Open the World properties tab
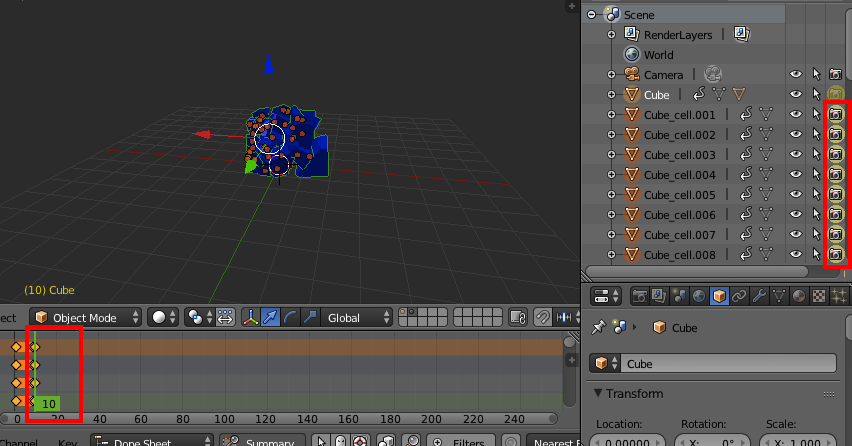The height and width of the screenshot is (446, 852). [699, 296]
